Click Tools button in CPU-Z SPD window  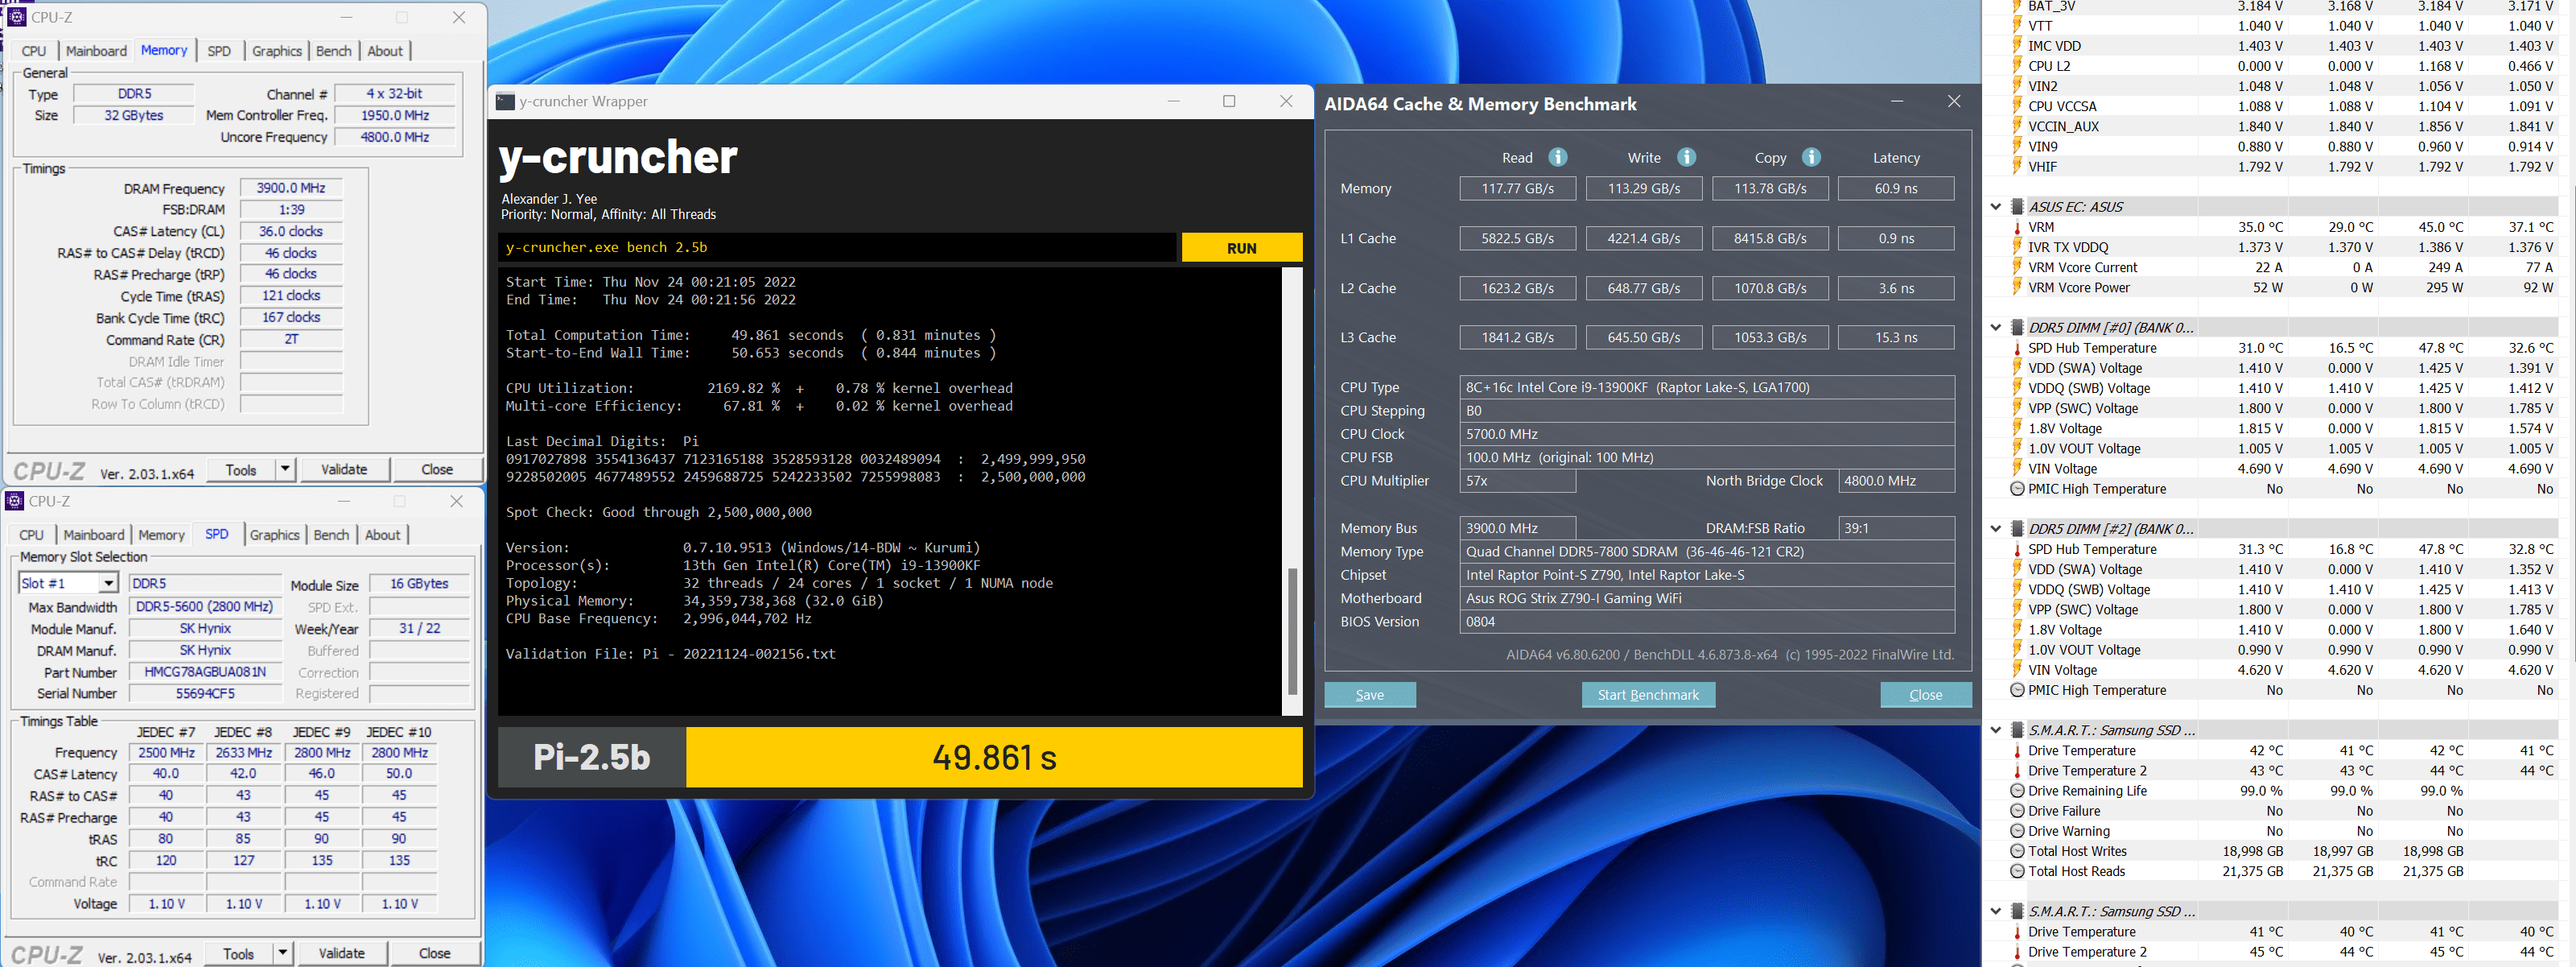(239, 953)
